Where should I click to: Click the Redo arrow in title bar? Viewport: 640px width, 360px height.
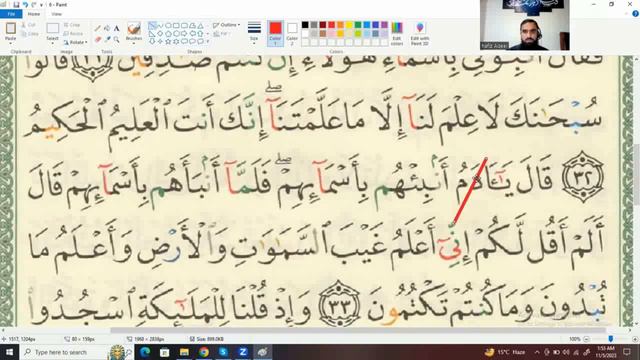(34, 4)
